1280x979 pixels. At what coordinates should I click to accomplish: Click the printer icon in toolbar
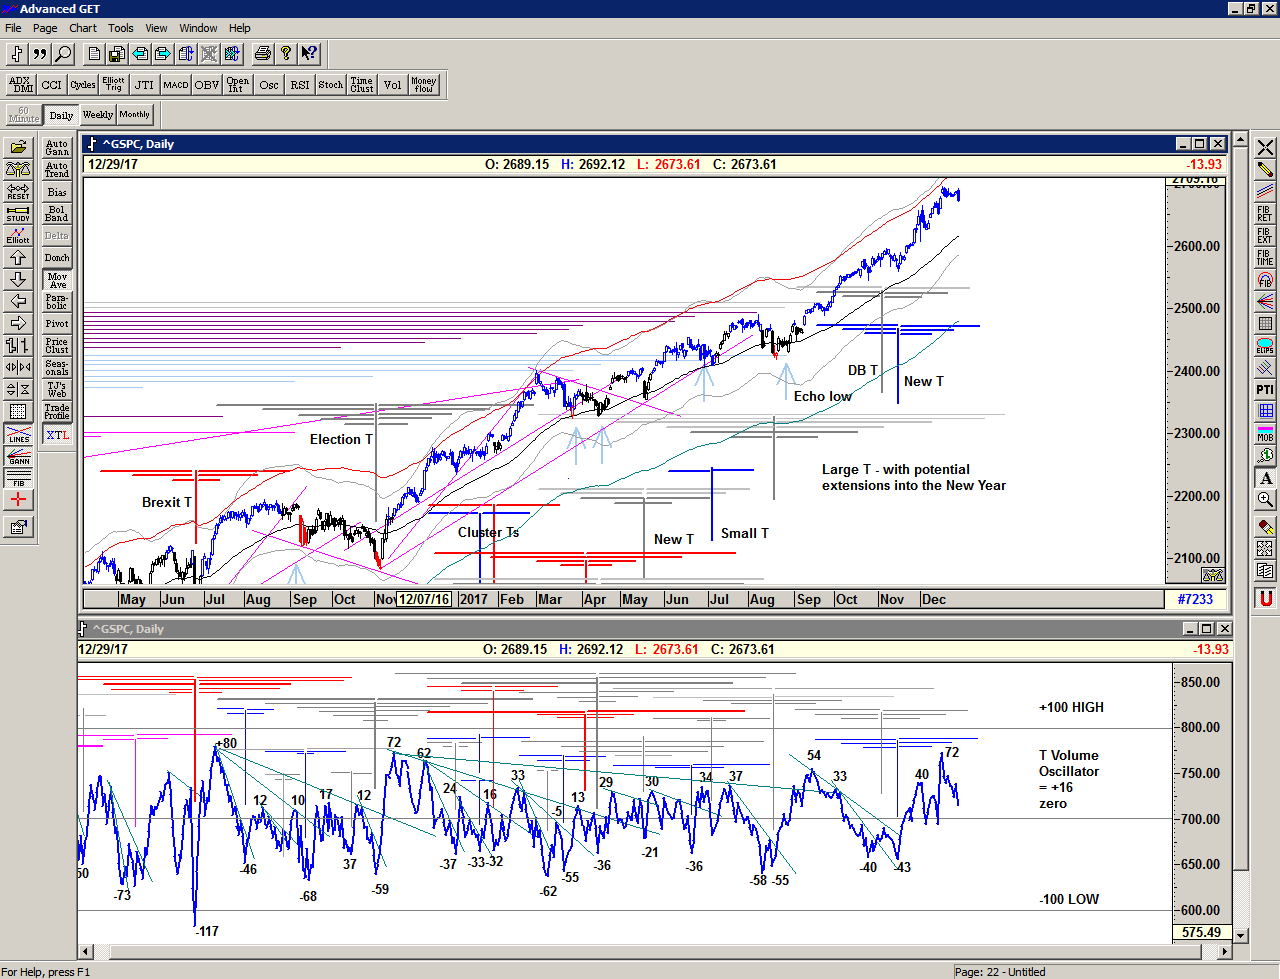[262, 54]
